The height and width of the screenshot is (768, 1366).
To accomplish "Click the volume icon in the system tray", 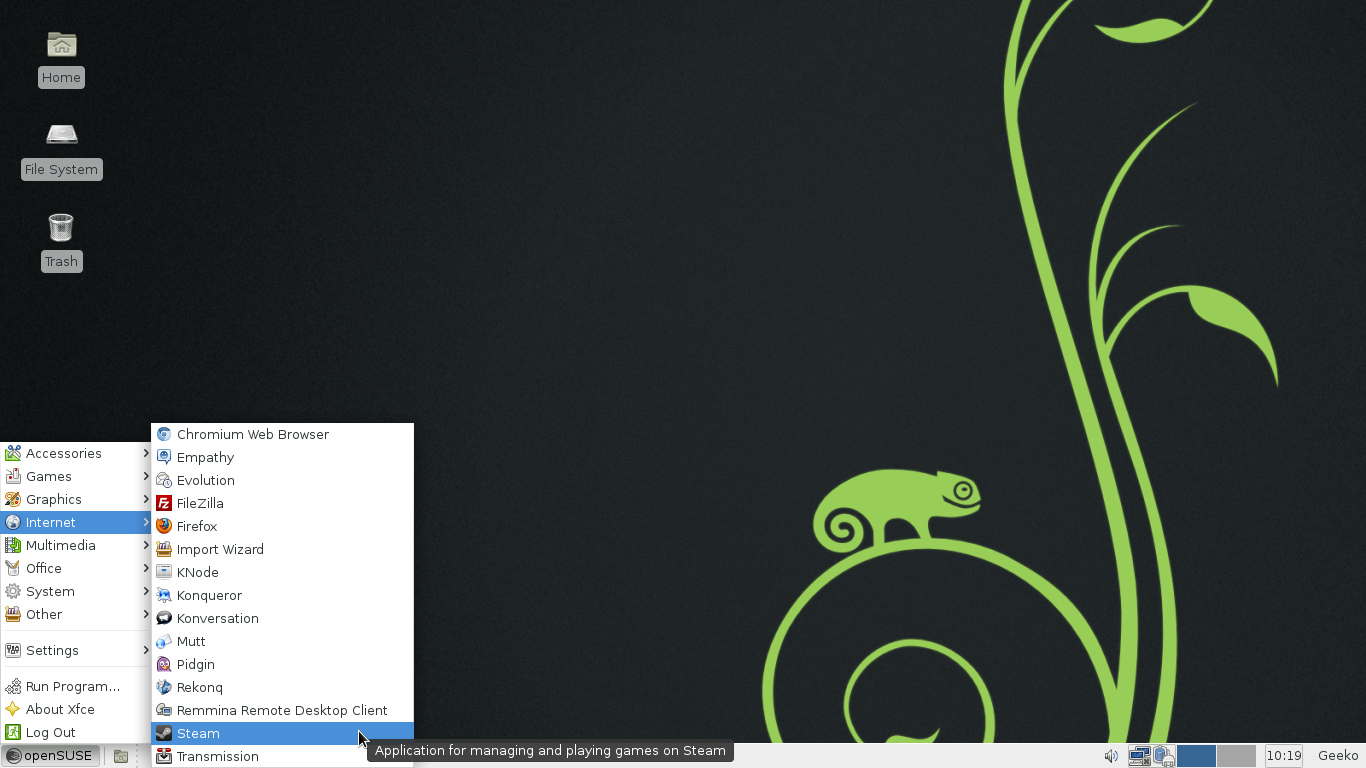I will (1110, 756).
